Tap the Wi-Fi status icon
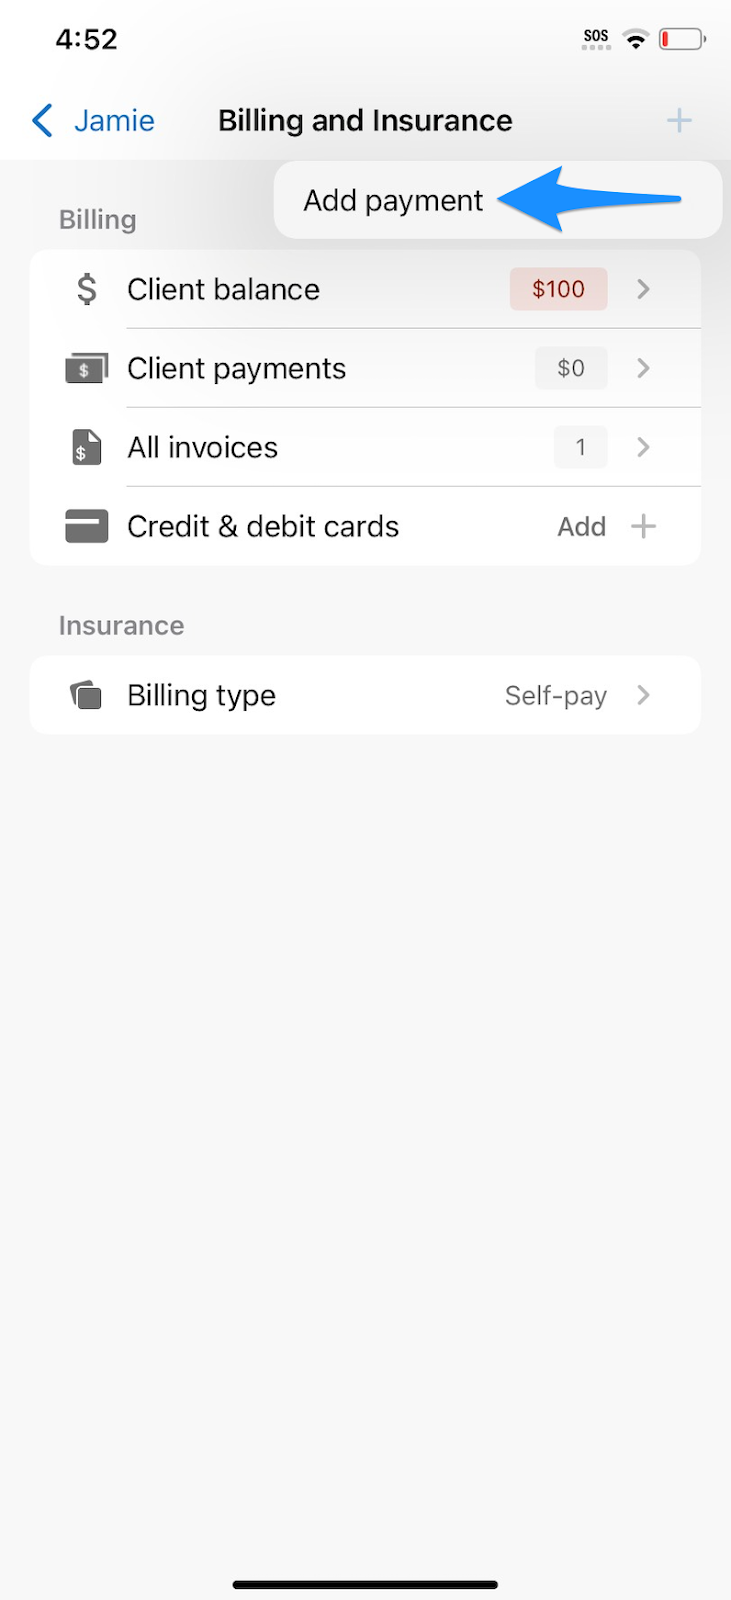 (635, 39)
